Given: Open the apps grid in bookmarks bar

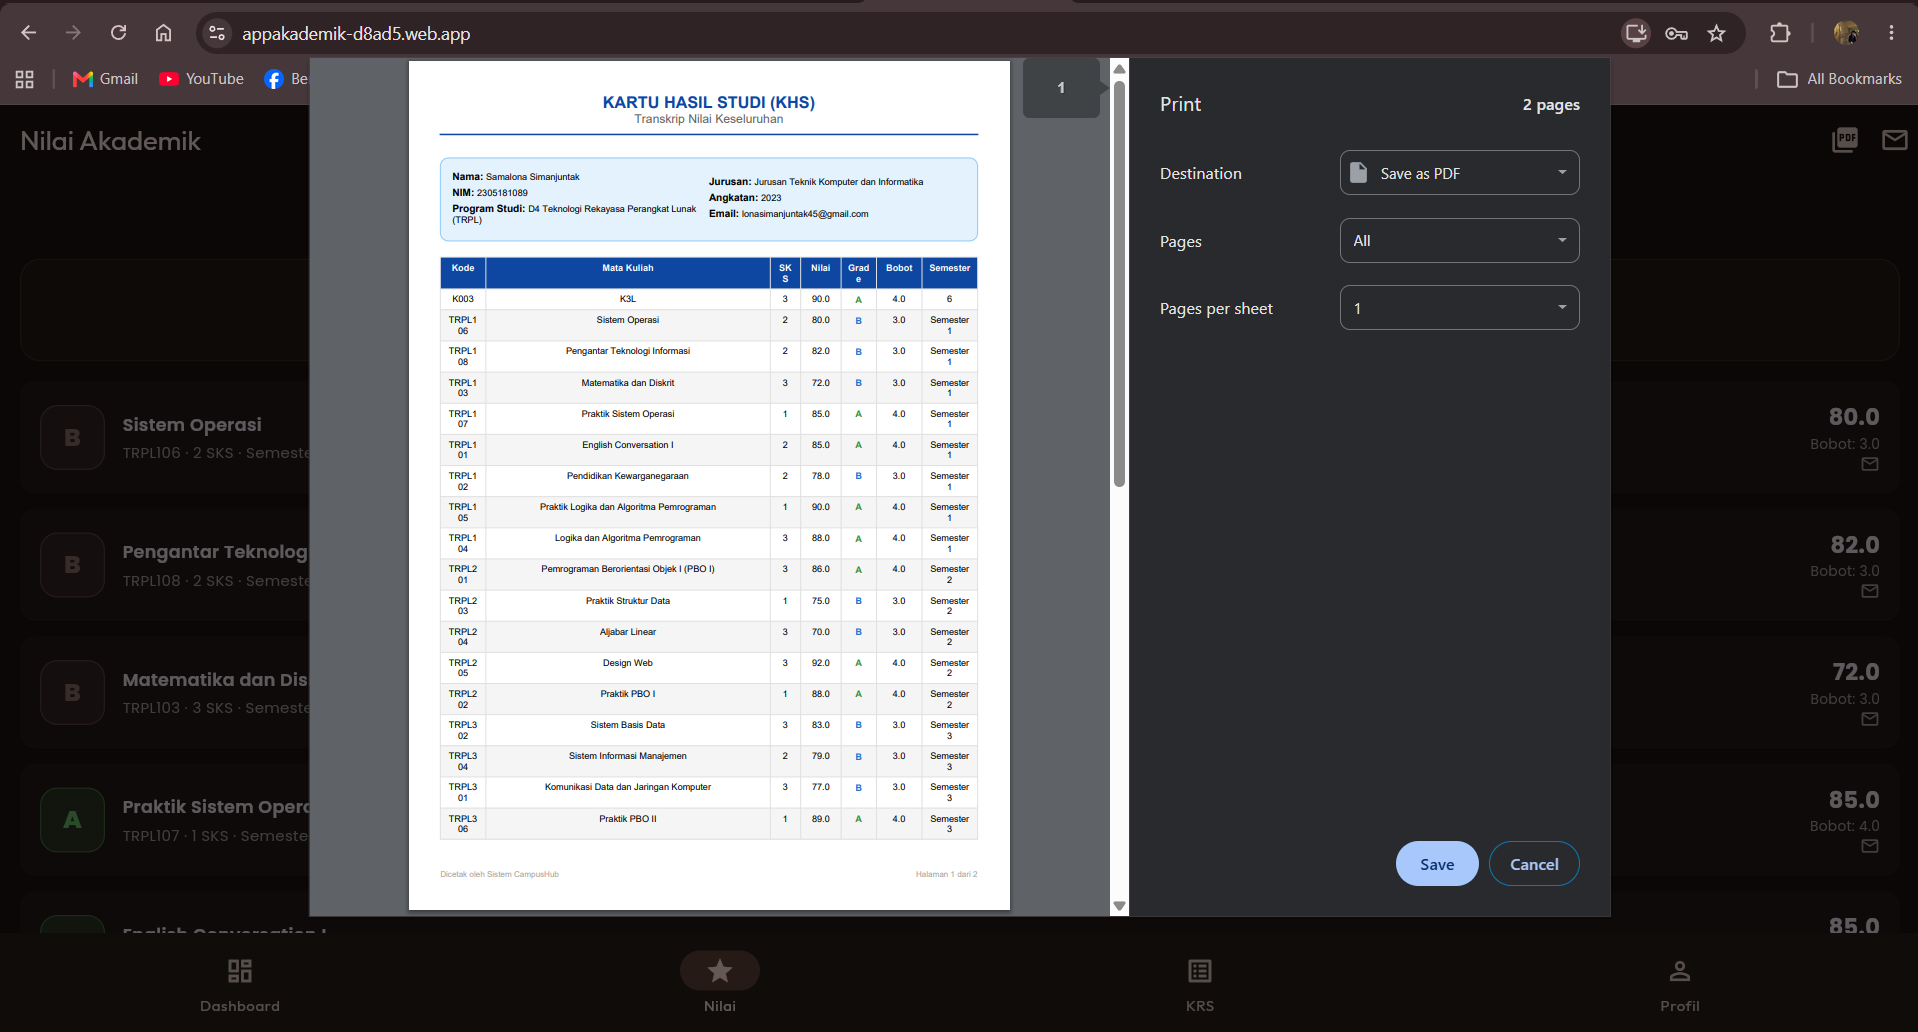Looking at the screenshot, I should (25, 79).
